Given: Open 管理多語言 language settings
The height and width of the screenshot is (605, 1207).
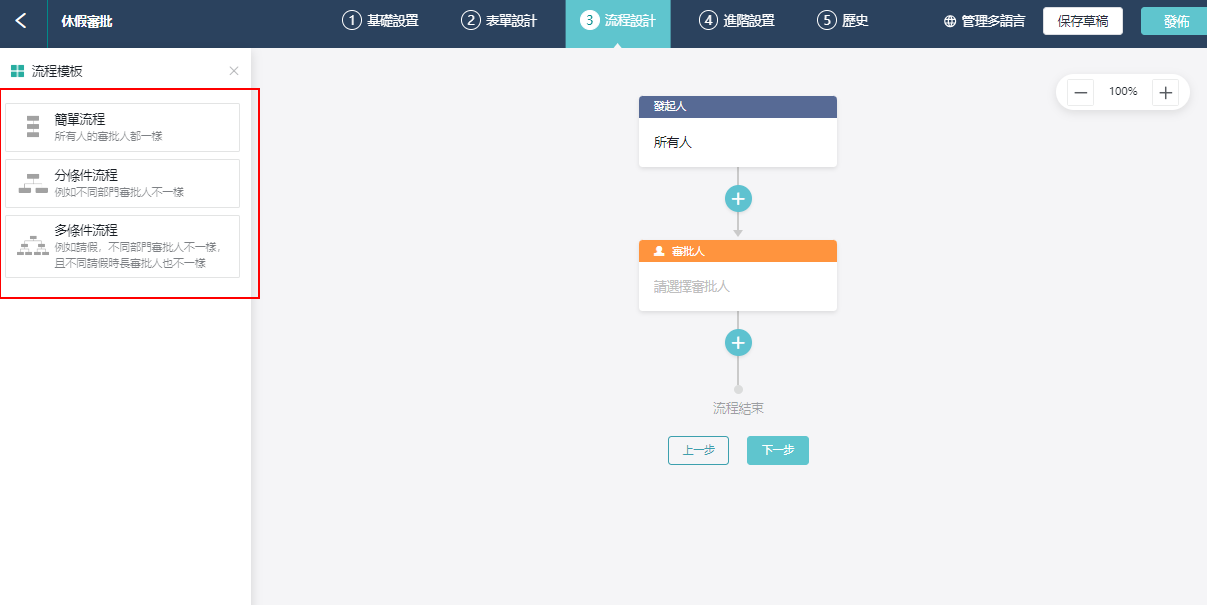Looking at the screenshot, I should [x=984, y=21].
